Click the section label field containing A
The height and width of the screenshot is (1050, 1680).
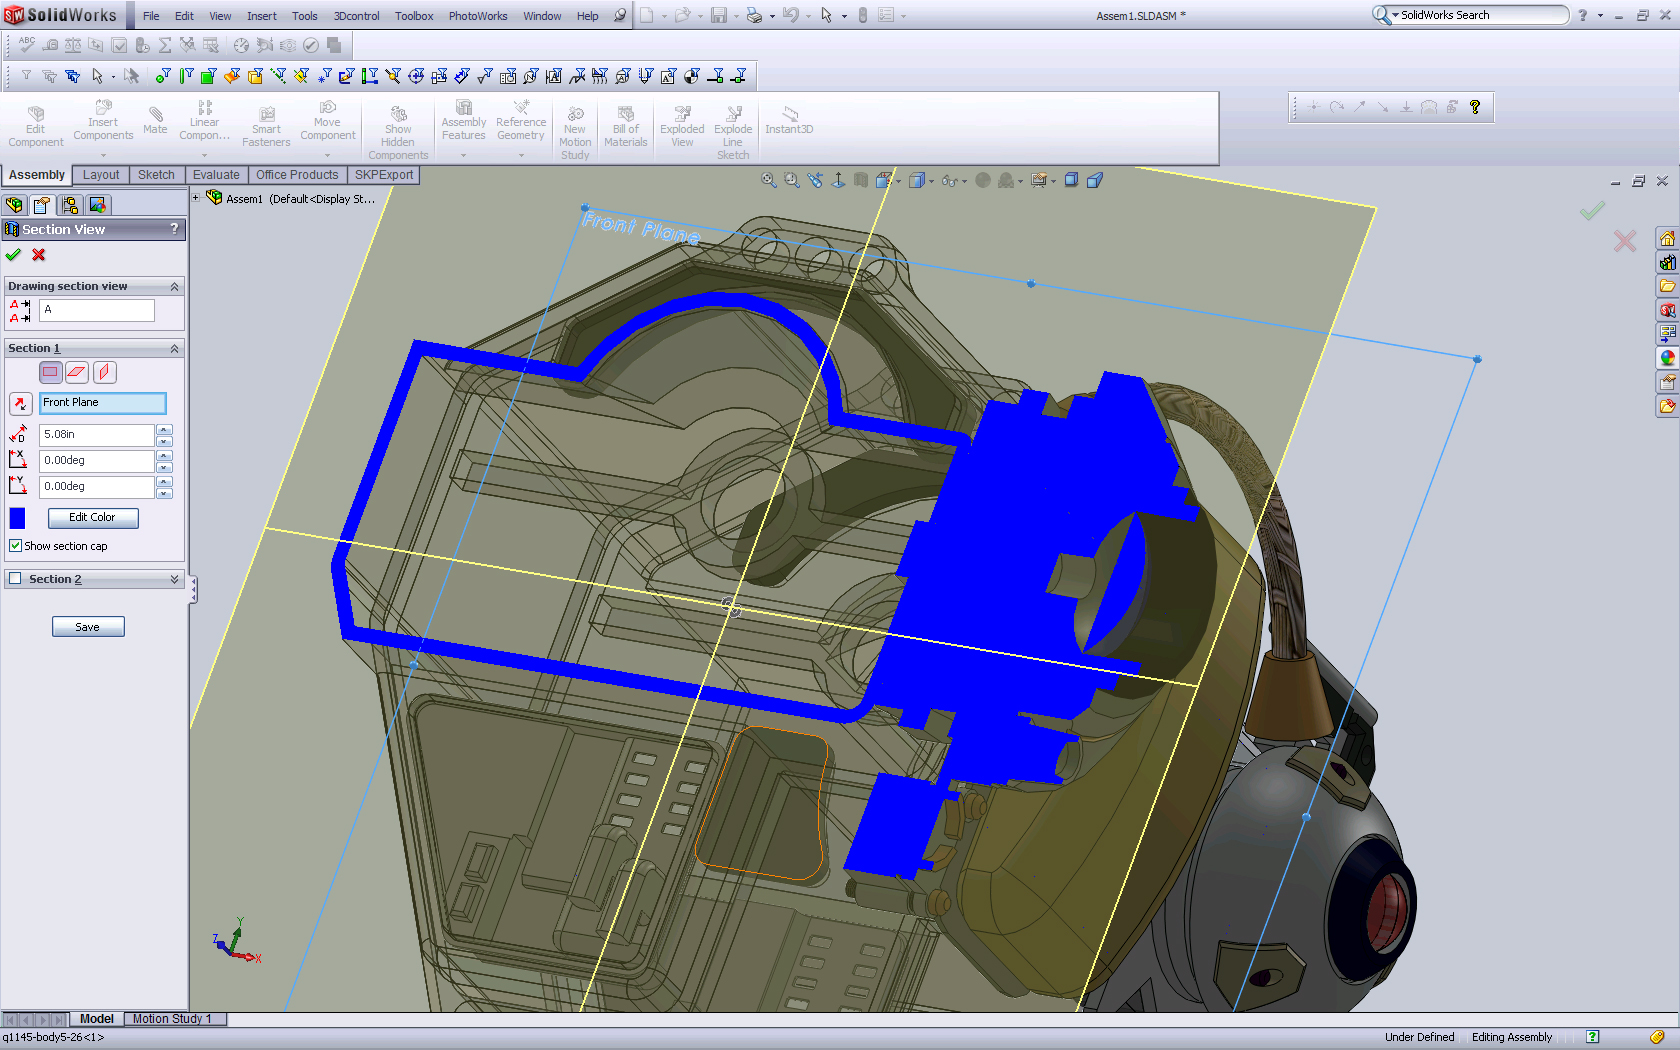[x=97, y=310]
